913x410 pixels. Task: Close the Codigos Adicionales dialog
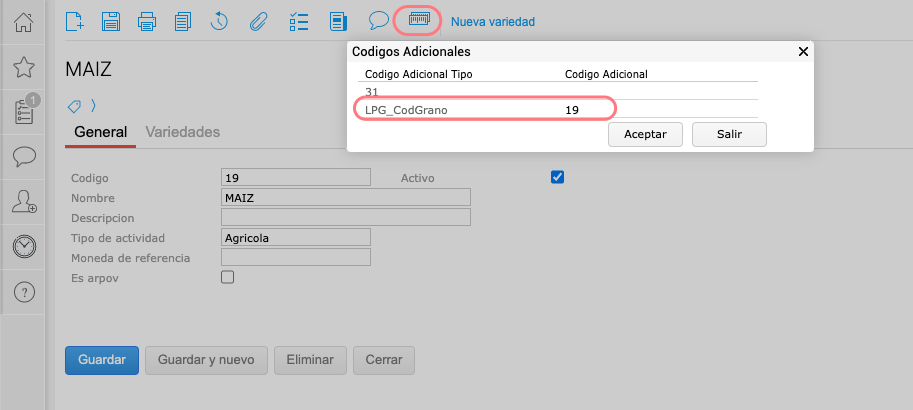(x=803, y=51)
